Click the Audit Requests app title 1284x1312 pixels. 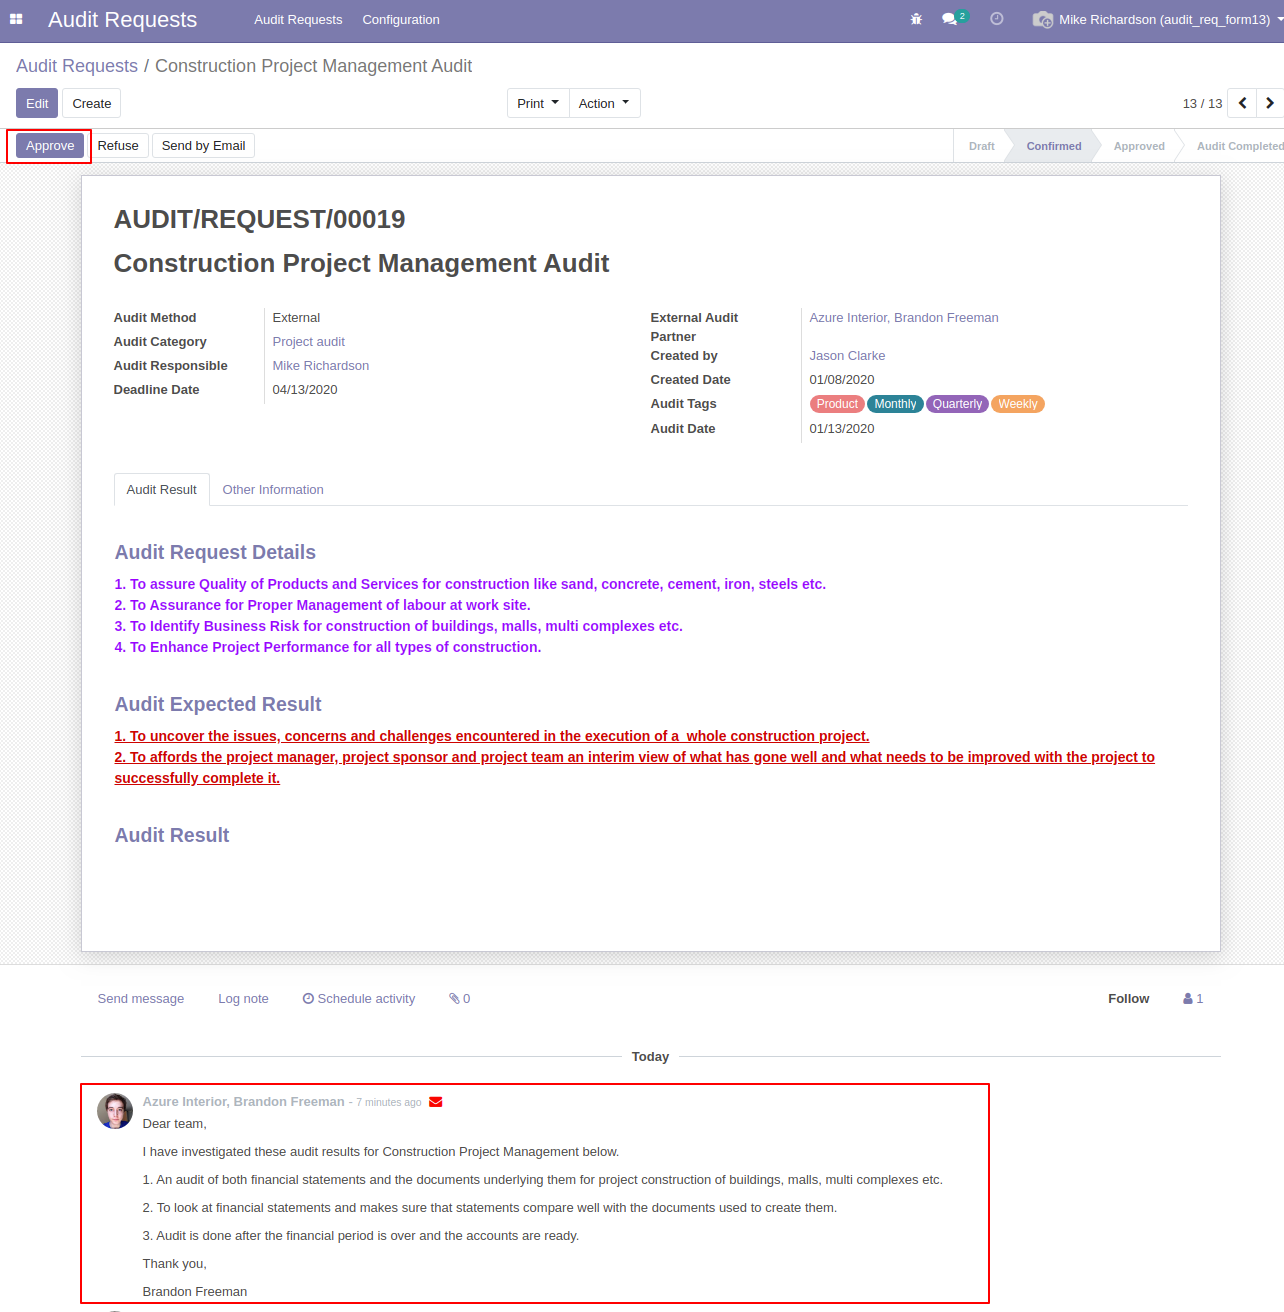pyautogui.click(x=122, y=20)
